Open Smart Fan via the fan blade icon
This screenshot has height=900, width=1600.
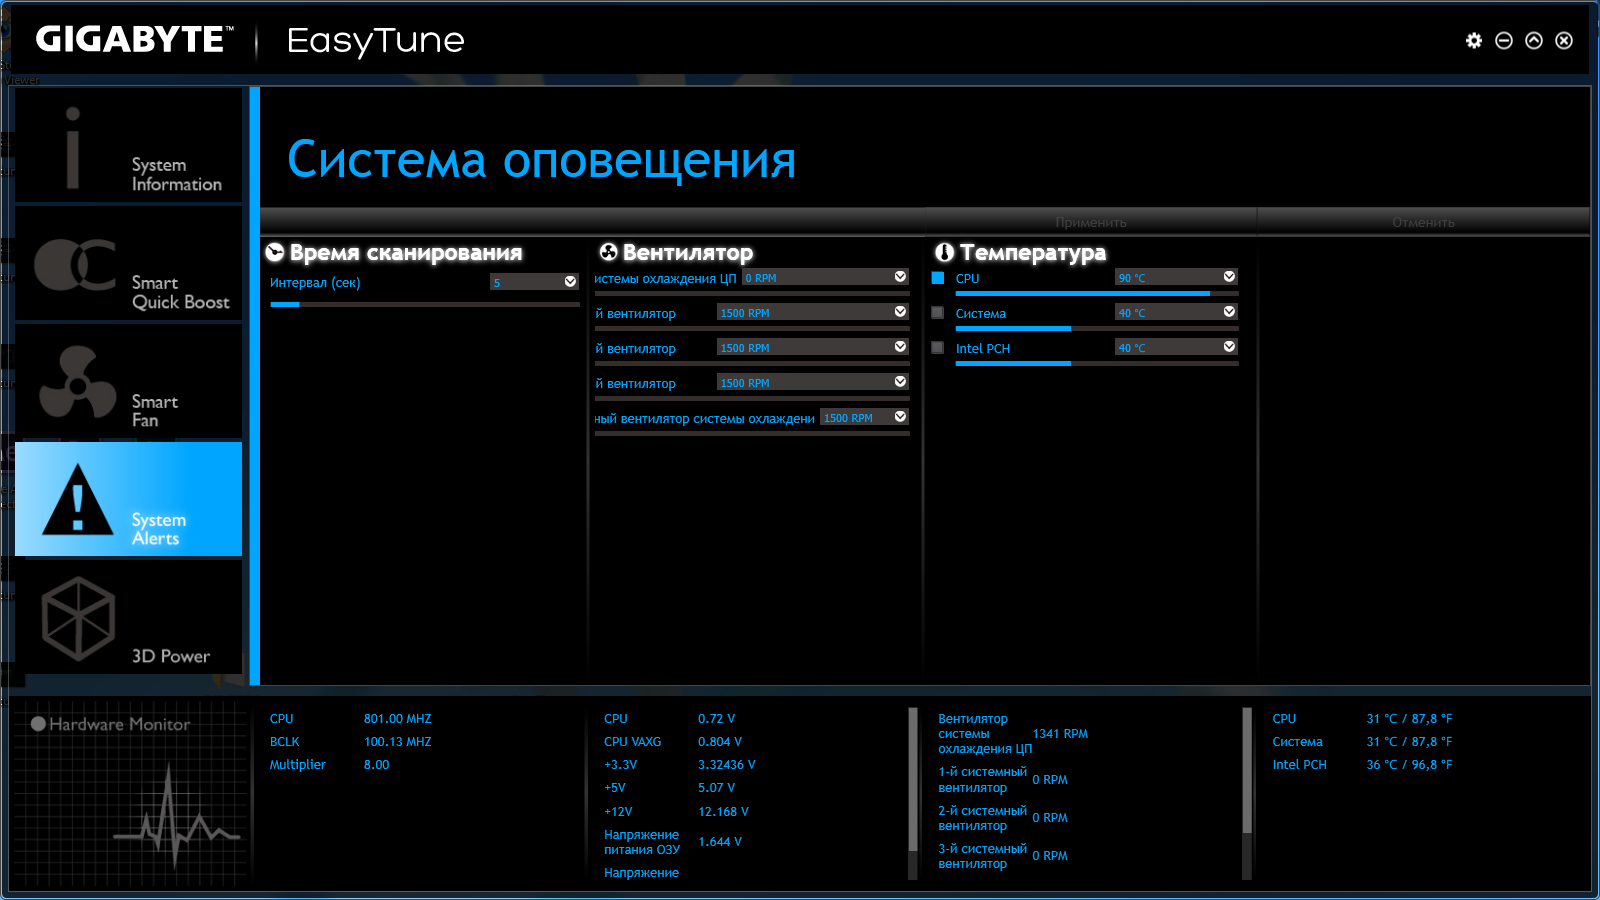point(78,383)
